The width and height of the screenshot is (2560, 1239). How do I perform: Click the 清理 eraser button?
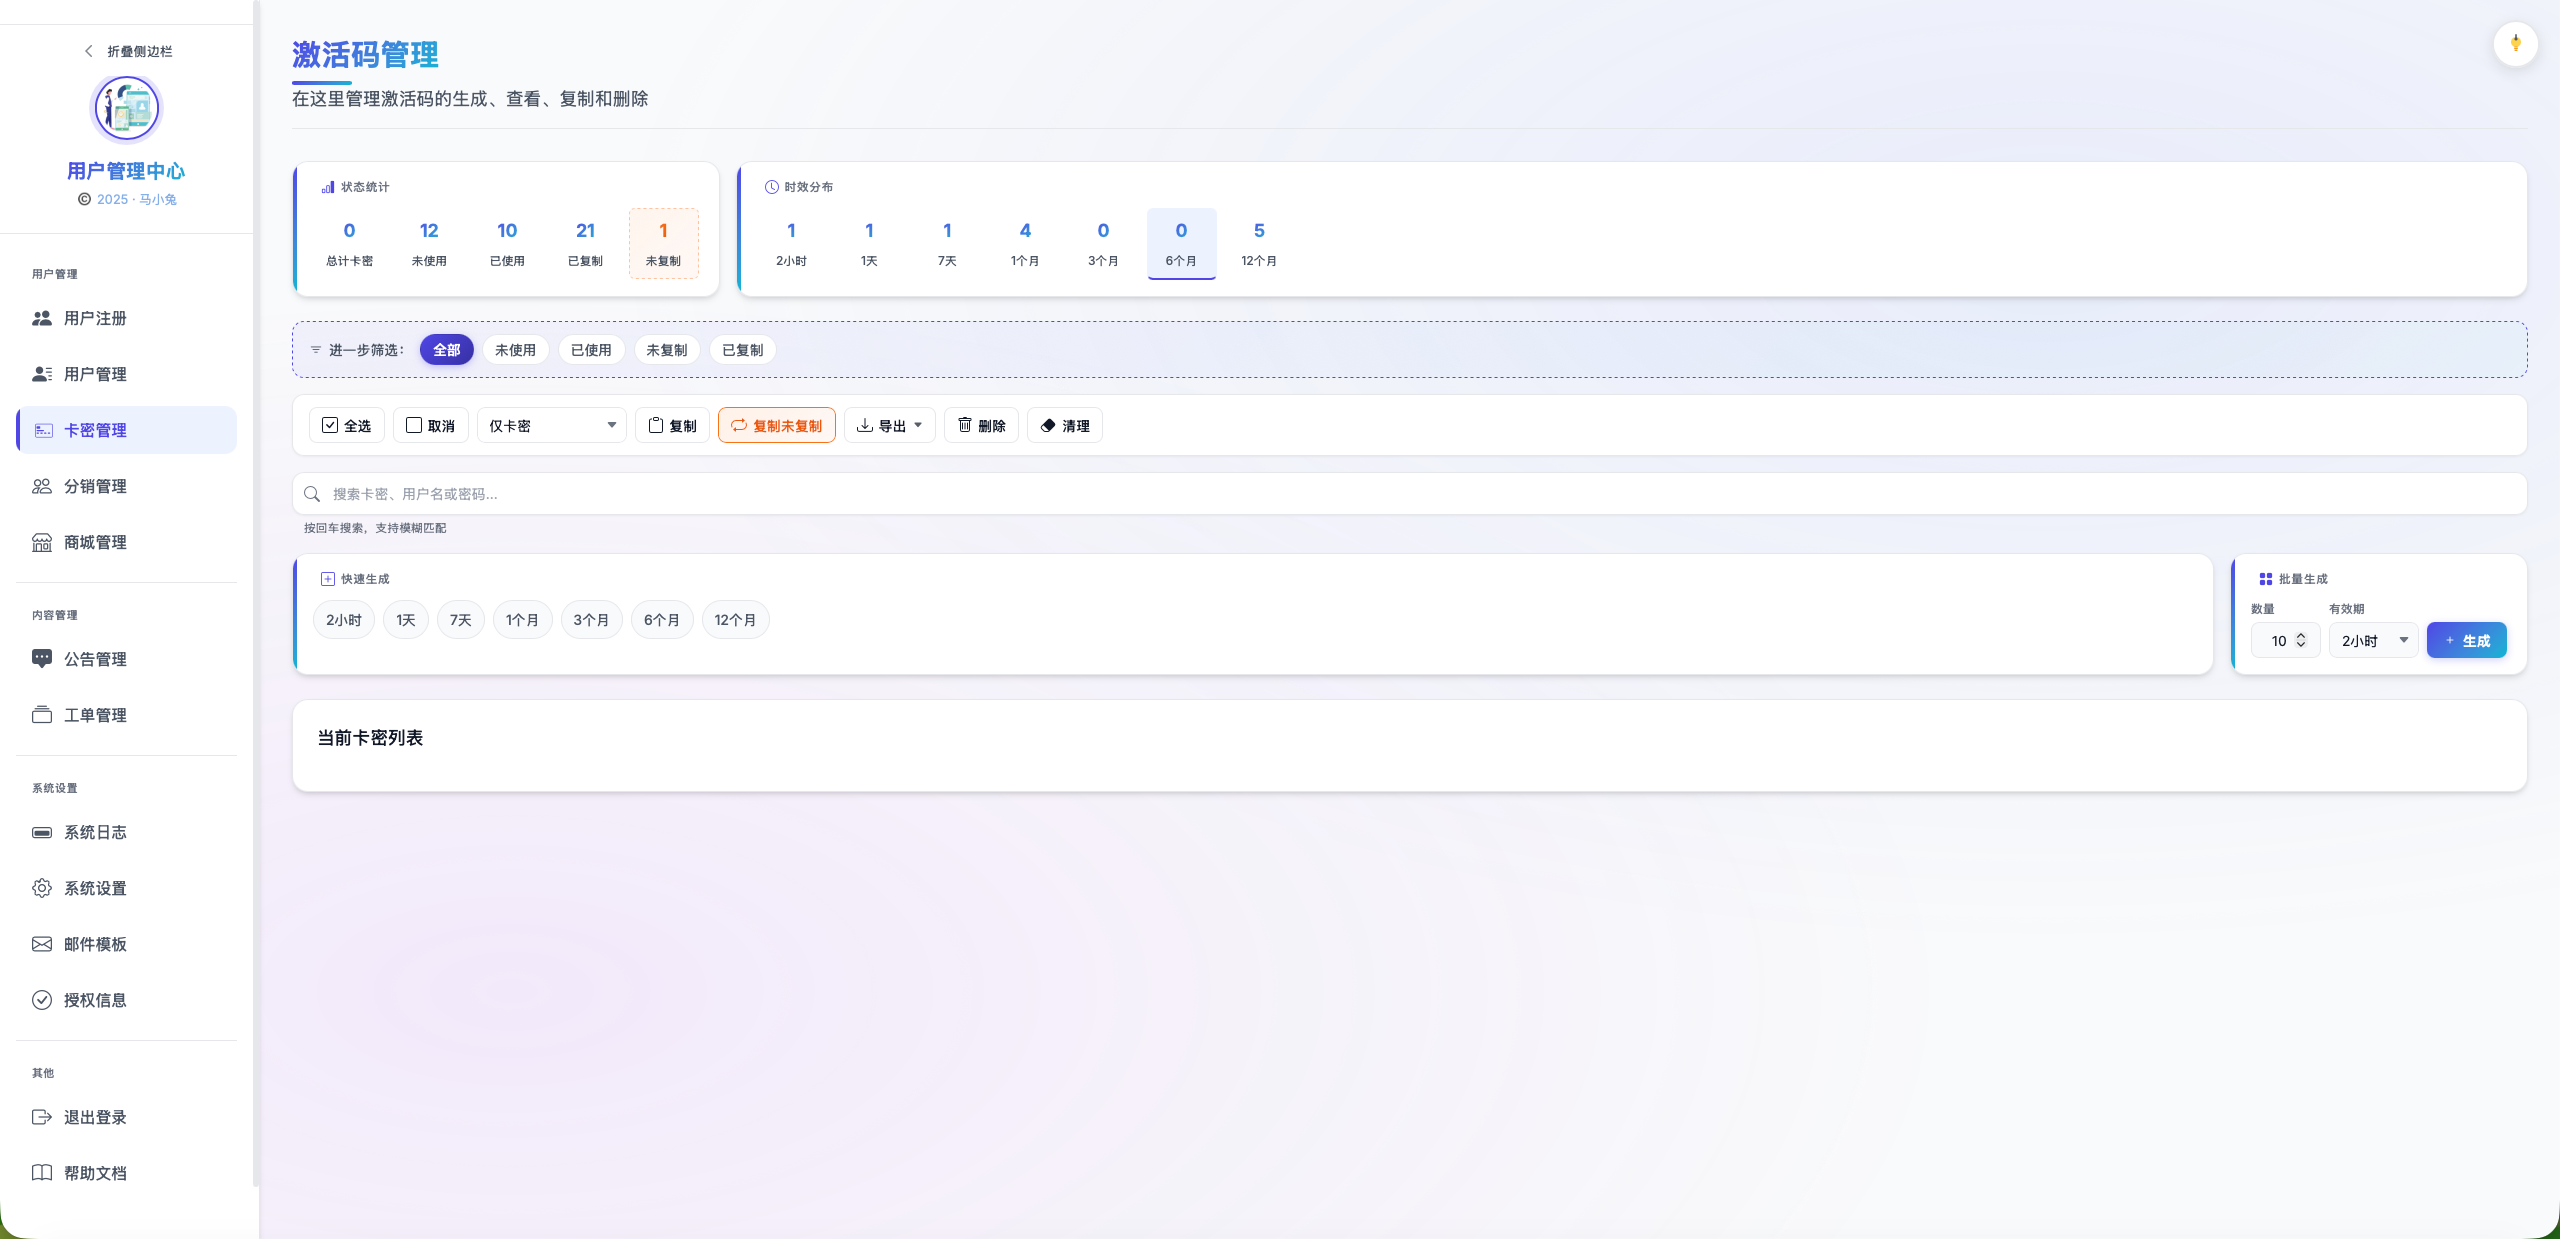pyautogui.click(x=1065, y=426)
